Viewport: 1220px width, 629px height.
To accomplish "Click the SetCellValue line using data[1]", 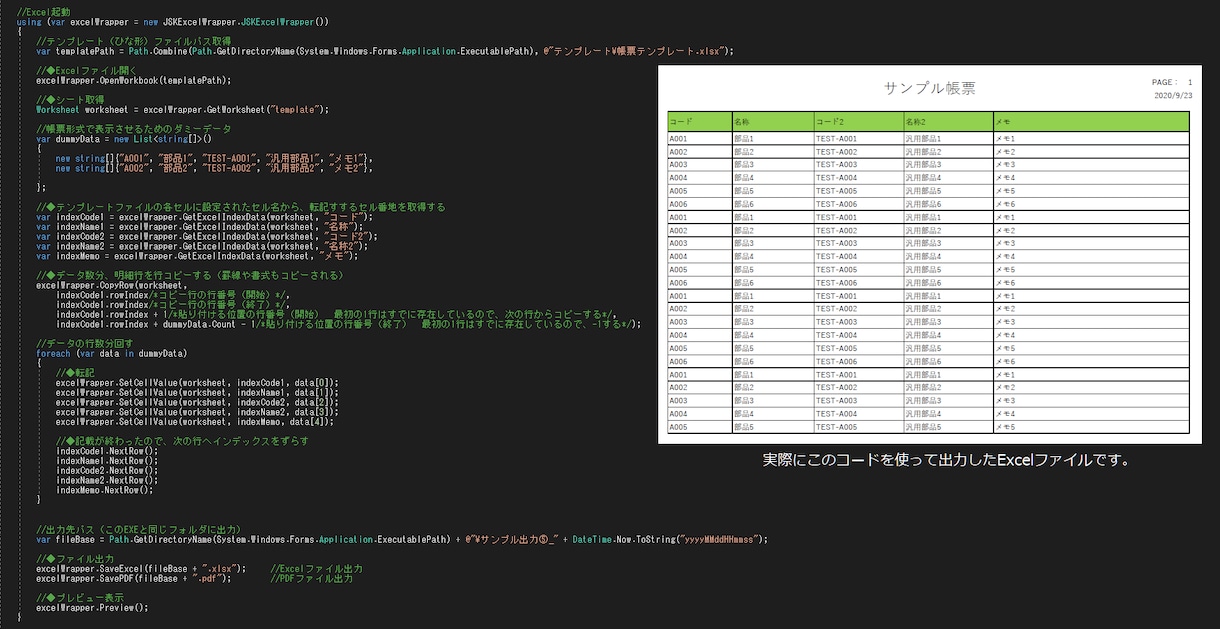I will click(197, 392).
